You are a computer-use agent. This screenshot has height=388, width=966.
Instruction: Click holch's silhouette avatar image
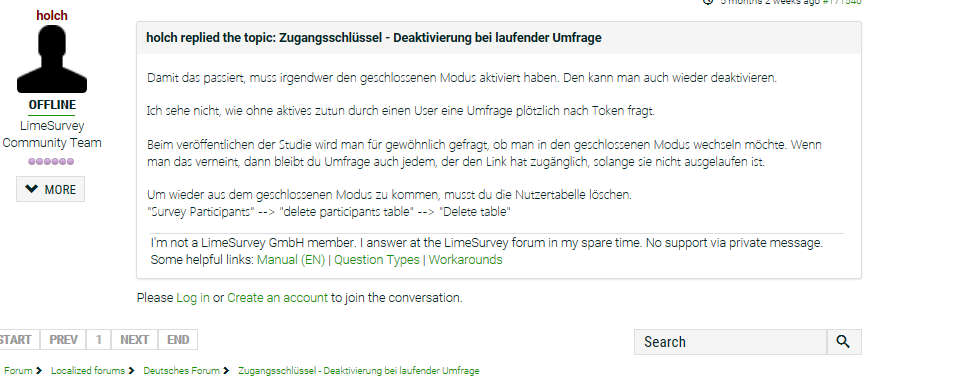[x=52, y=59]
